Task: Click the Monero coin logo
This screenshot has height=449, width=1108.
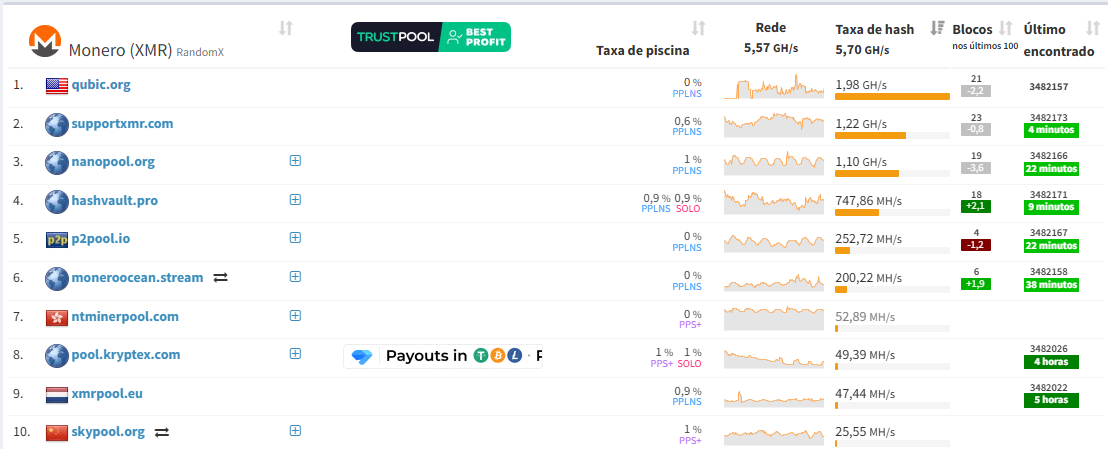Action: 45,42
